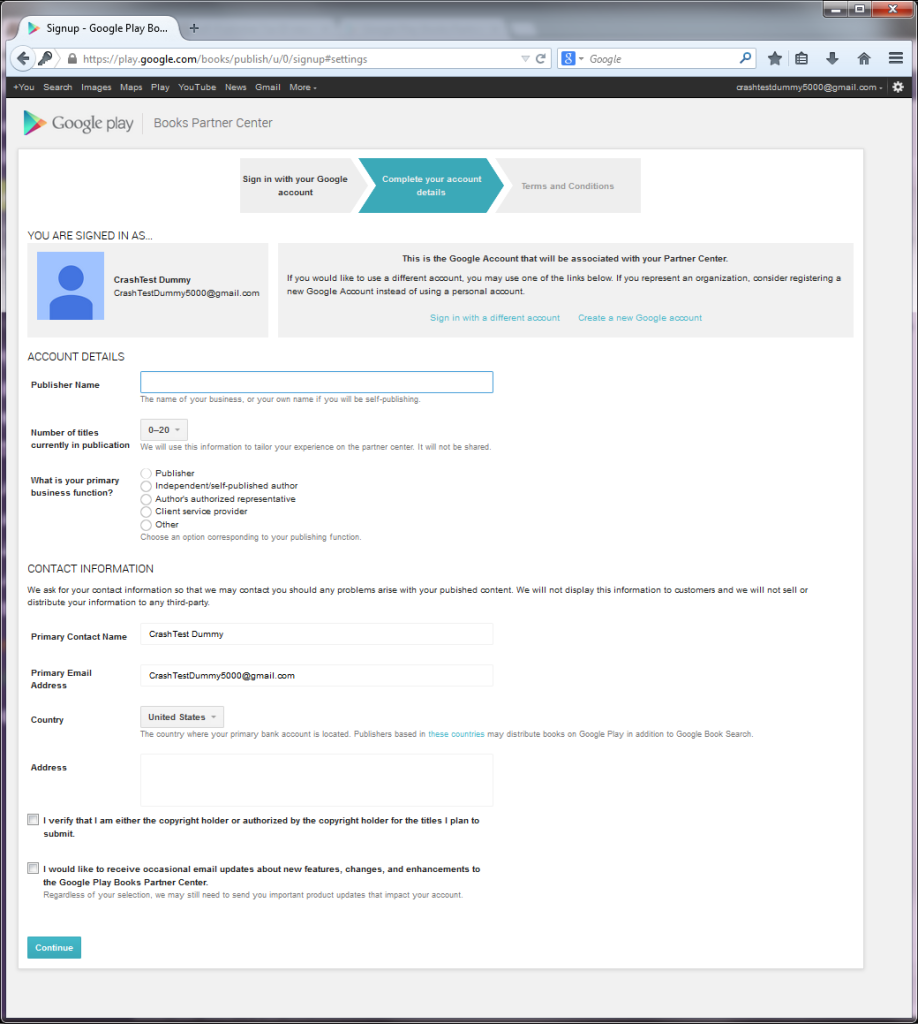The width and height of the screenshot is (918, 1024).
Task: Open the Country dropdown showing United States
Action: tap(182, 717)
